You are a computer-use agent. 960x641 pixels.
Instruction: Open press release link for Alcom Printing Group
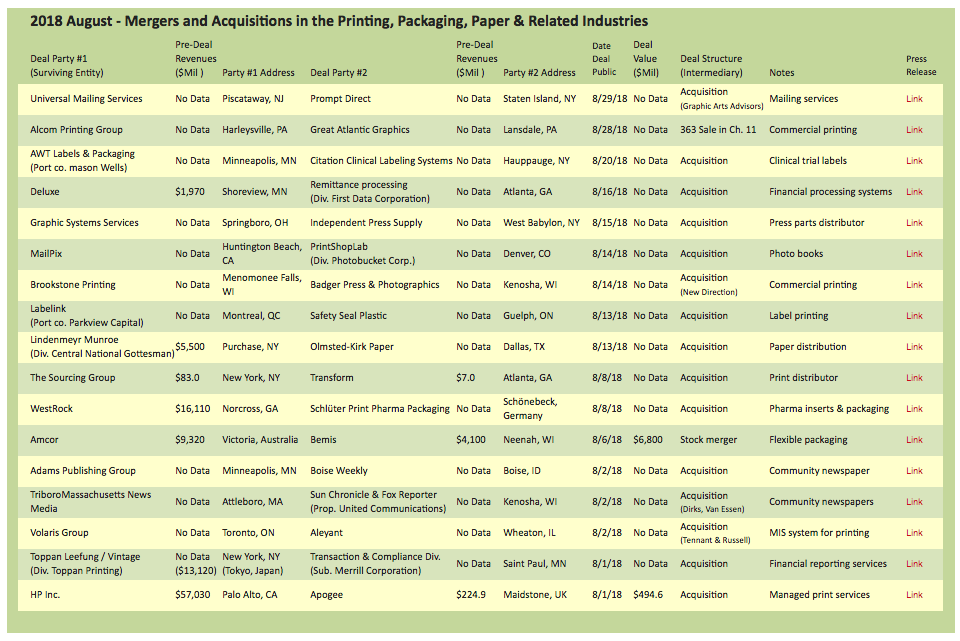coord(914,130)
